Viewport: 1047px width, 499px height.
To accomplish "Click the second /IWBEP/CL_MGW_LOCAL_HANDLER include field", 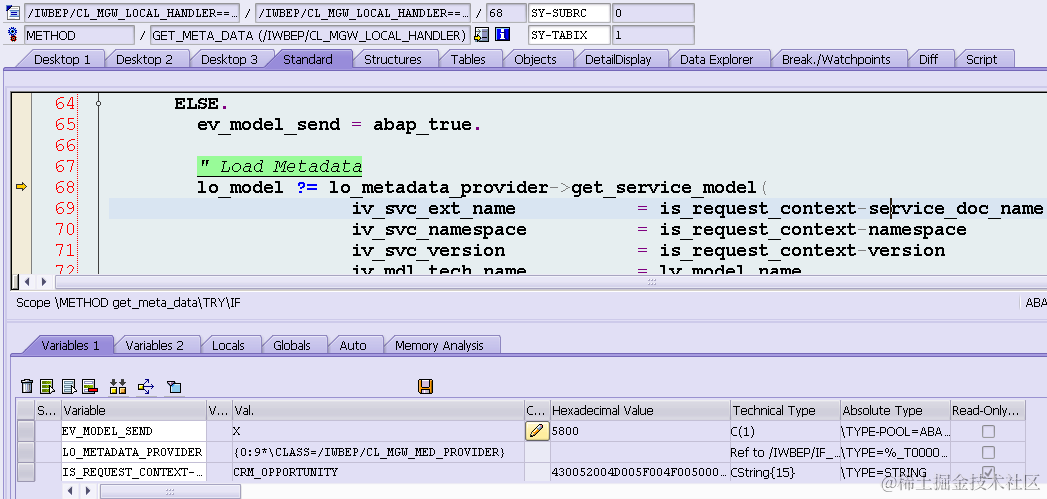I will 363,13.
